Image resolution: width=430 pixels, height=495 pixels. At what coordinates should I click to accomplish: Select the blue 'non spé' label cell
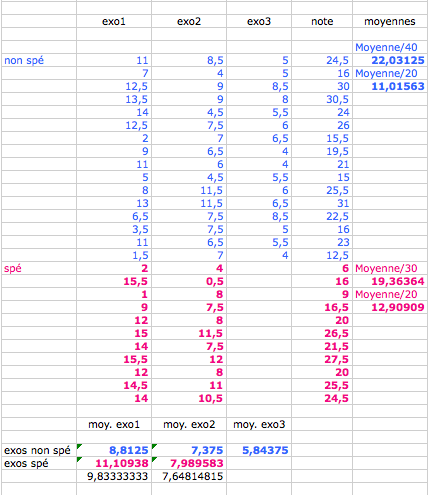[39, 60]
